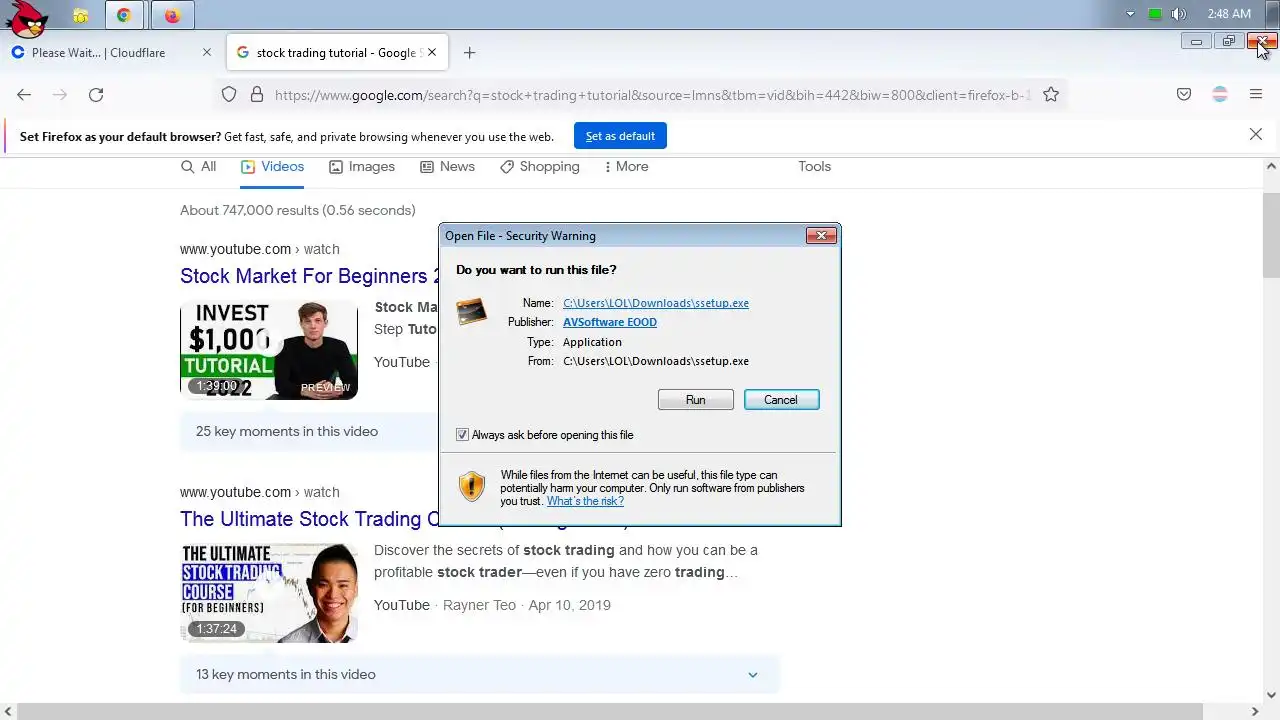
Task: Expand the 25 key moments section
Action: (309, 432)
